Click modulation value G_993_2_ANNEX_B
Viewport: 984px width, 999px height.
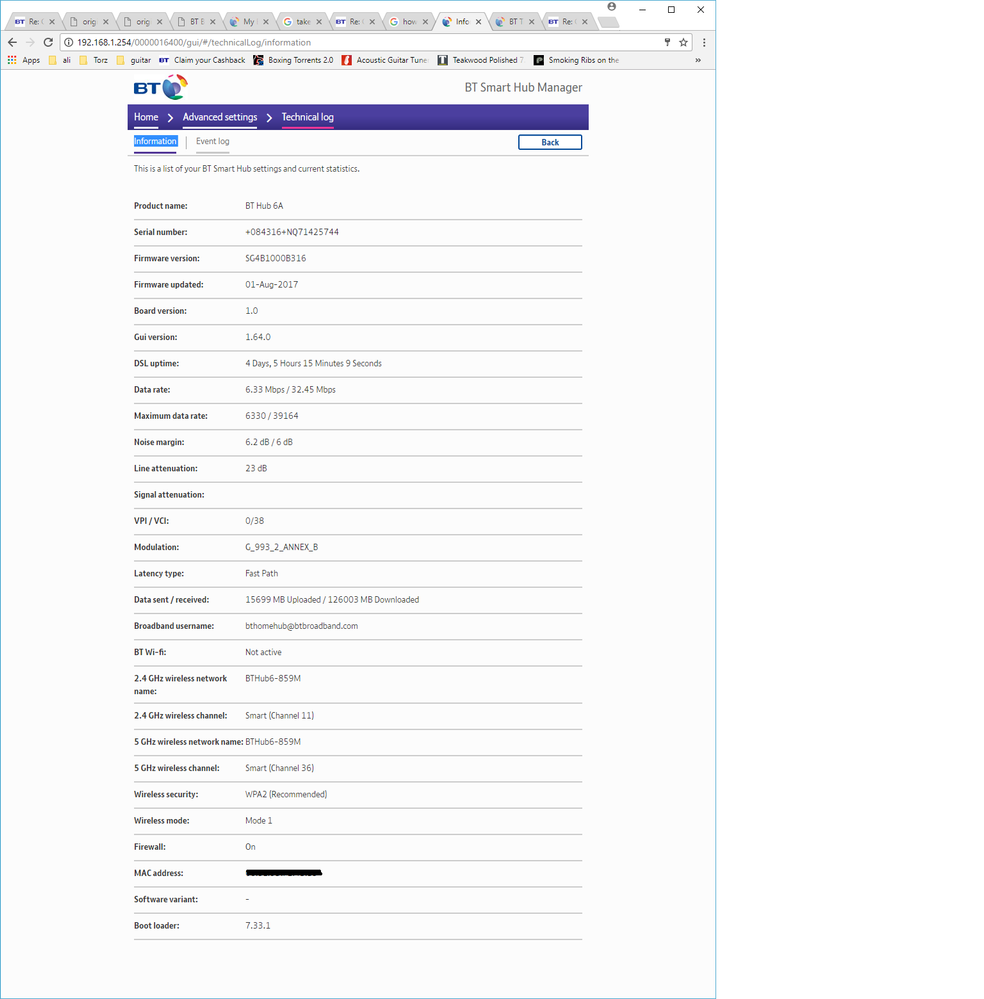click(281, 547)
